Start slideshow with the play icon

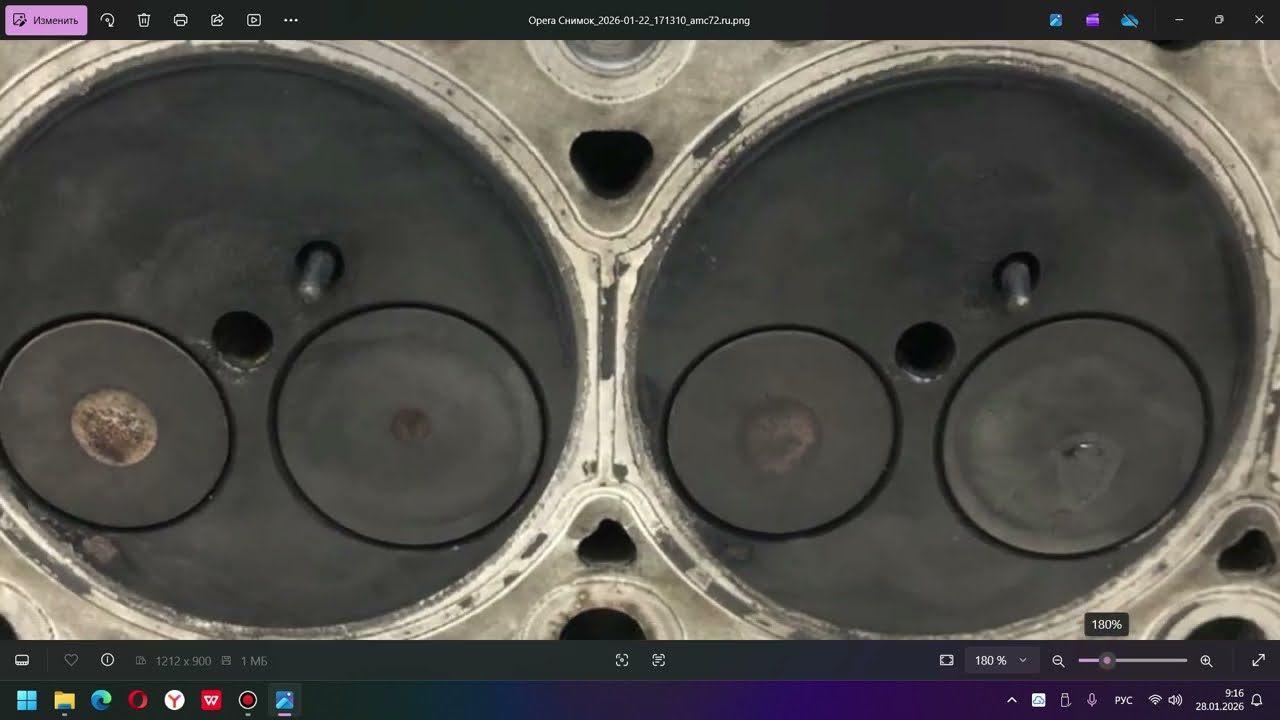[254, 20]
